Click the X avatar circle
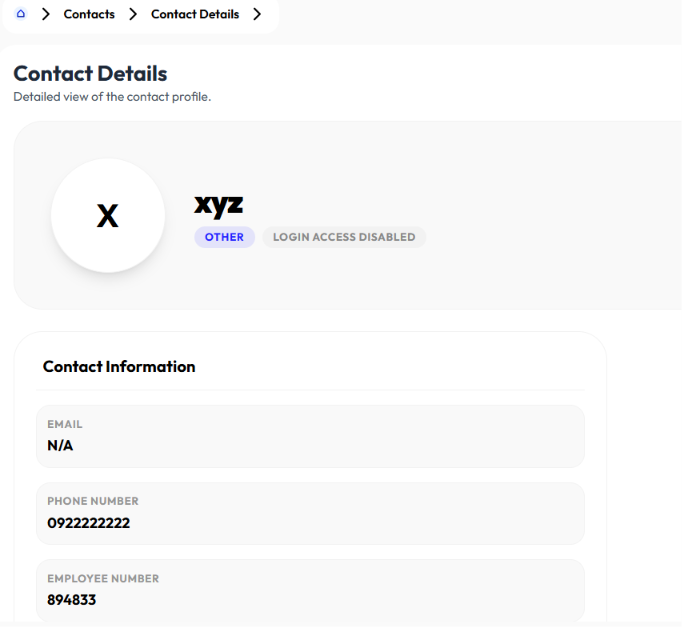The width and height of the screenshot is (682, 627). 108,216
